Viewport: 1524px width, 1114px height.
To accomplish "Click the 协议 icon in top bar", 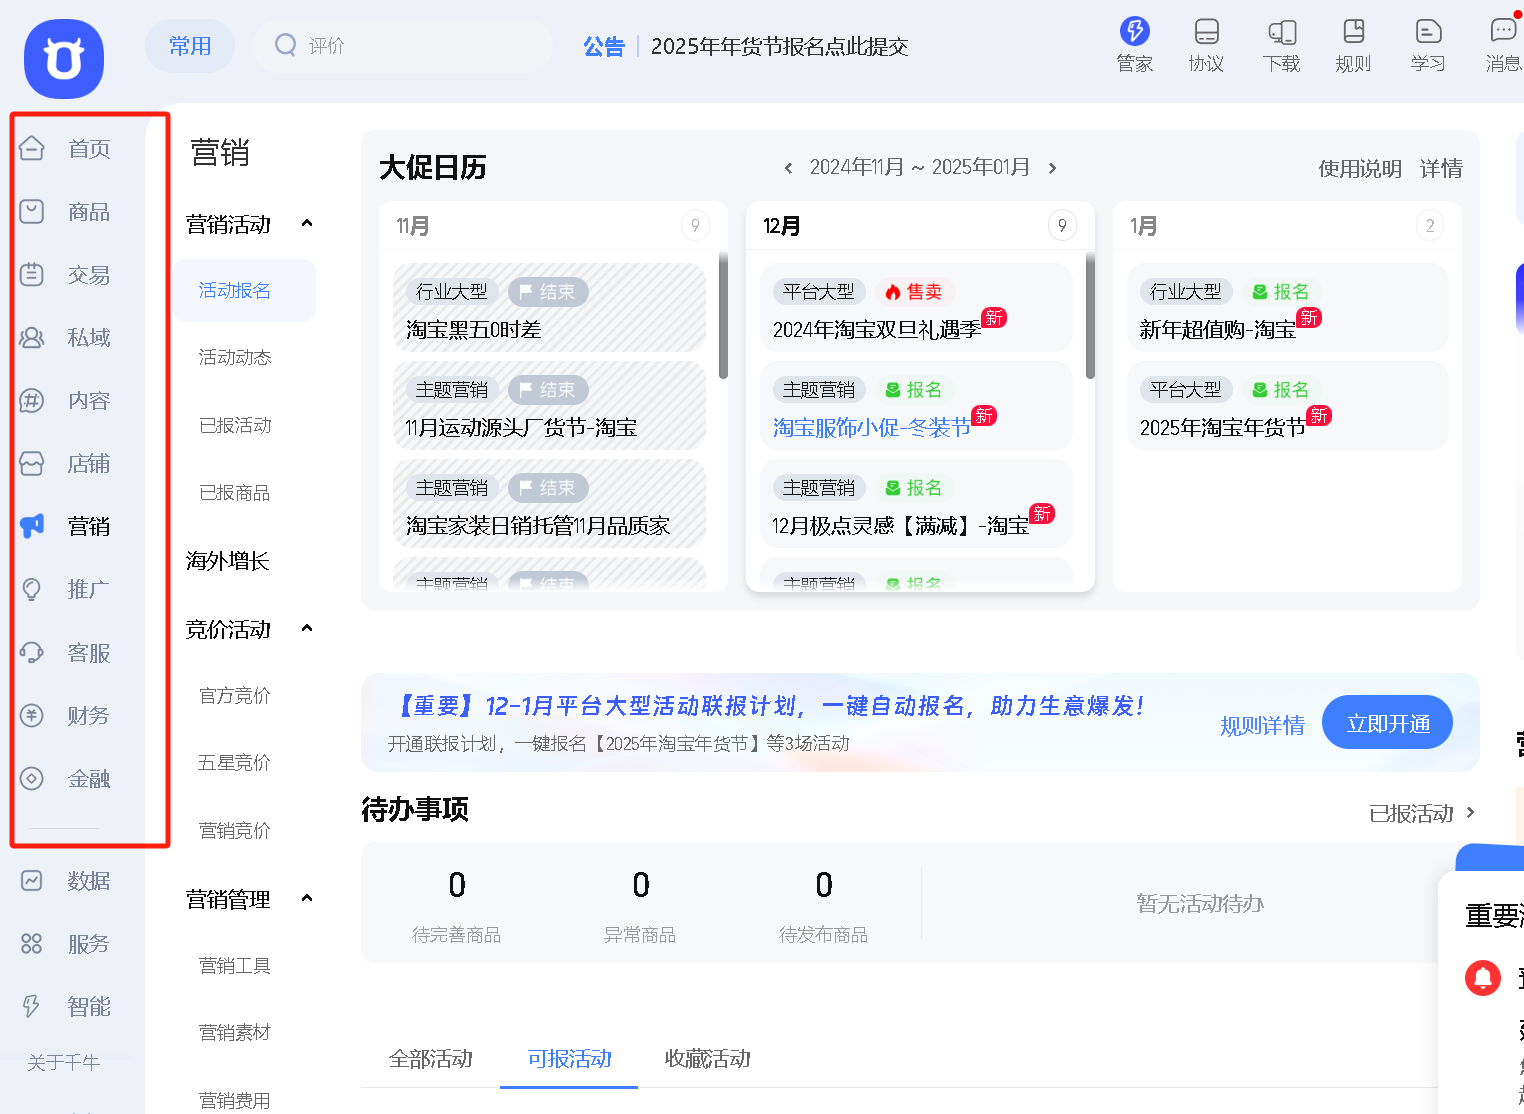I will point(1207,31).
